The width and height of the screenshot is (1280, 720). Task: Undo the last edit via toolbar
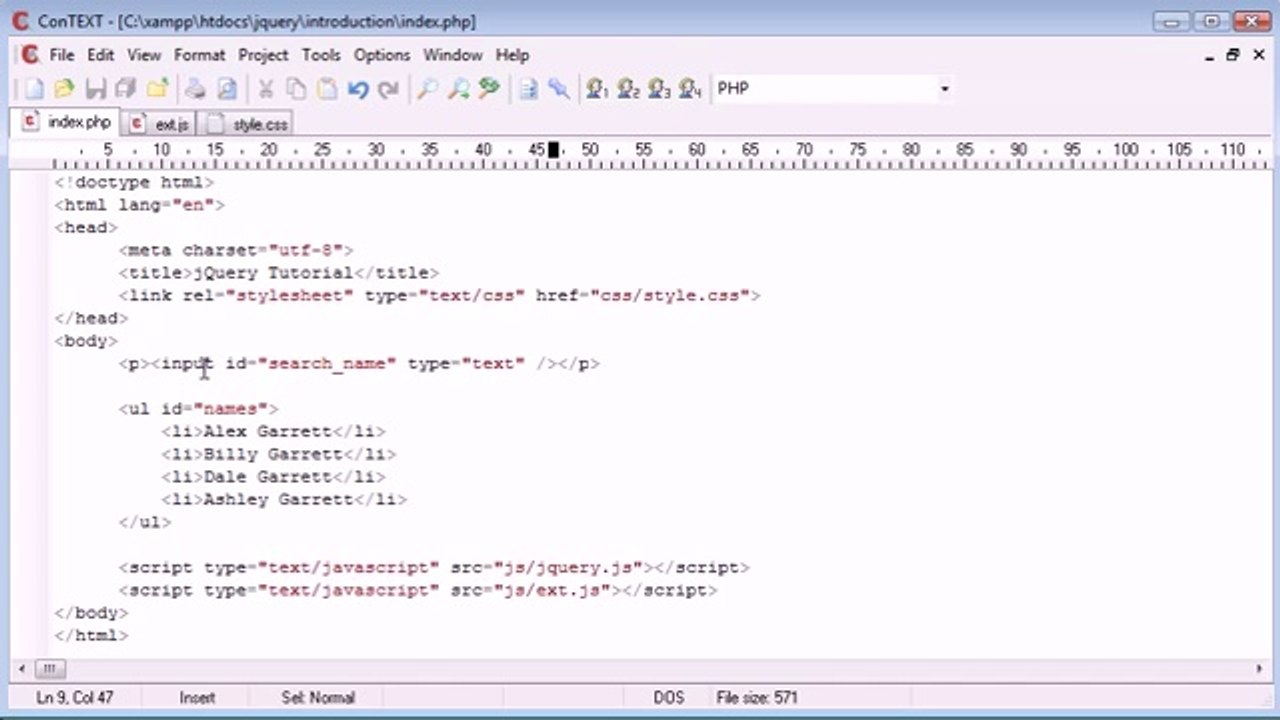(358, 89)
